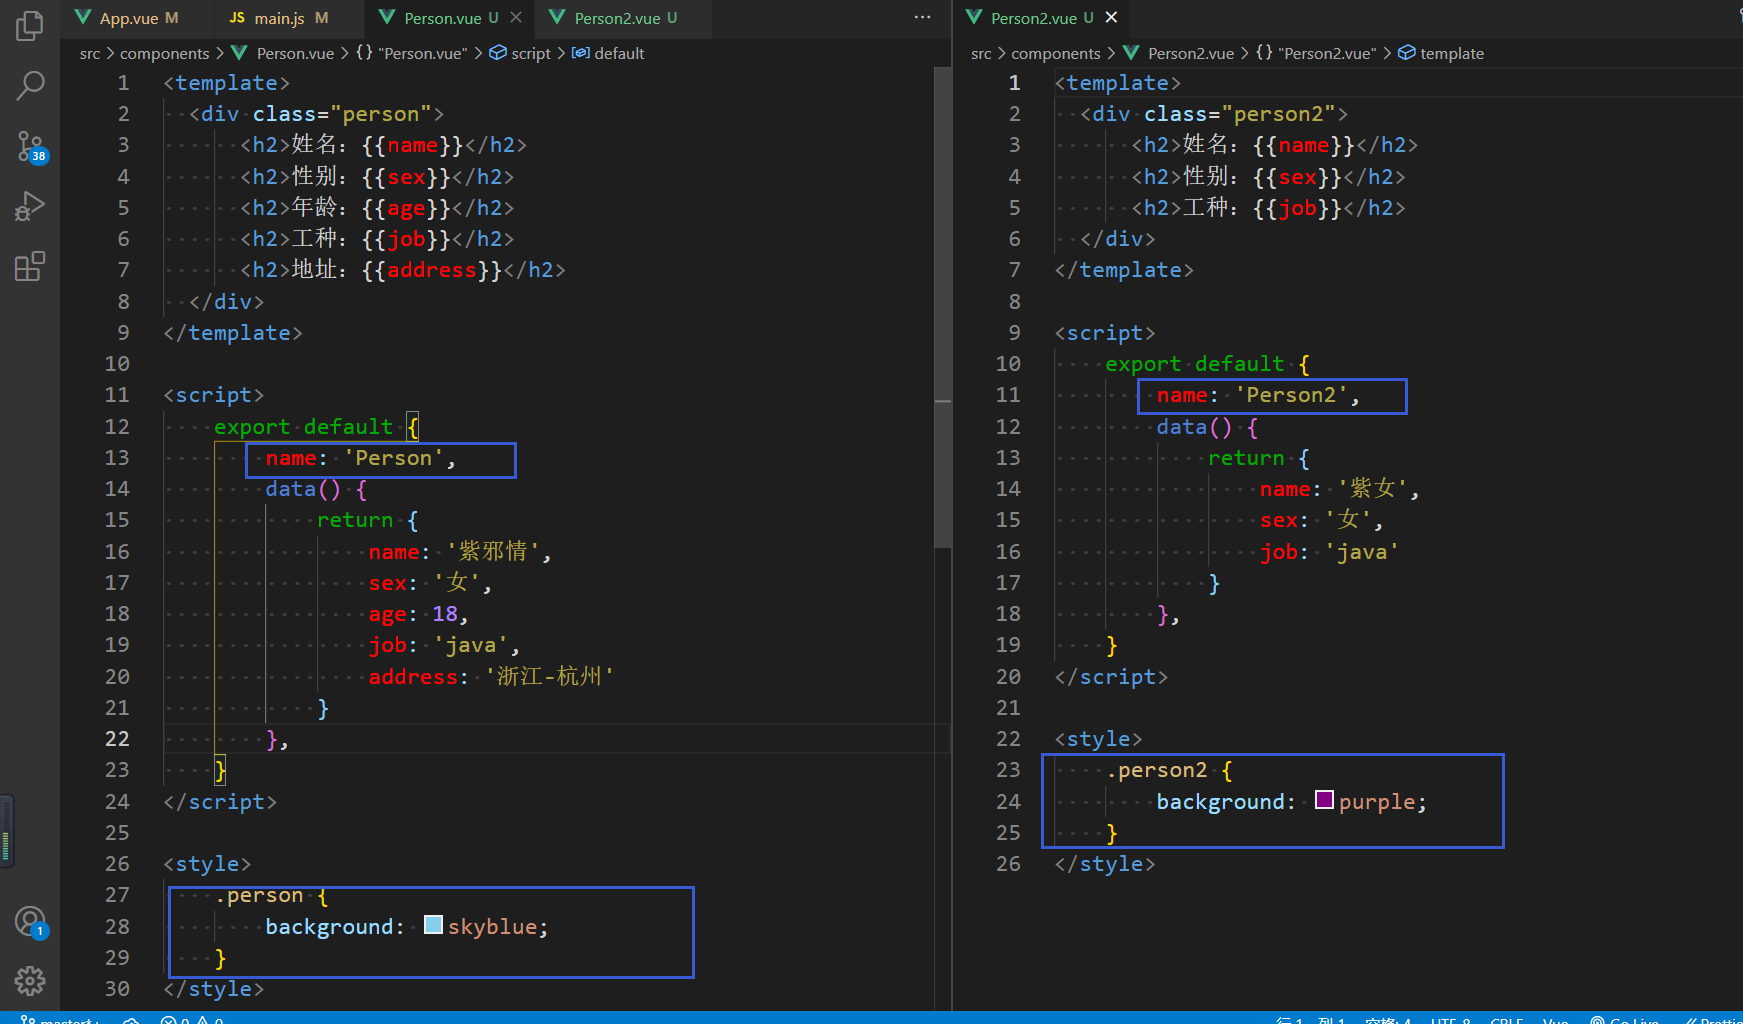This screenshot has height=1024, width=1743.
Task: Click class="person" attribute in left editor
Action: click(342, 114)
